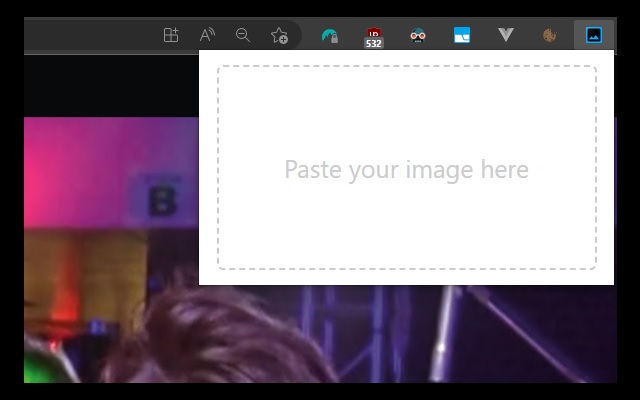Click the black page area above the photo

click(100, 85)
